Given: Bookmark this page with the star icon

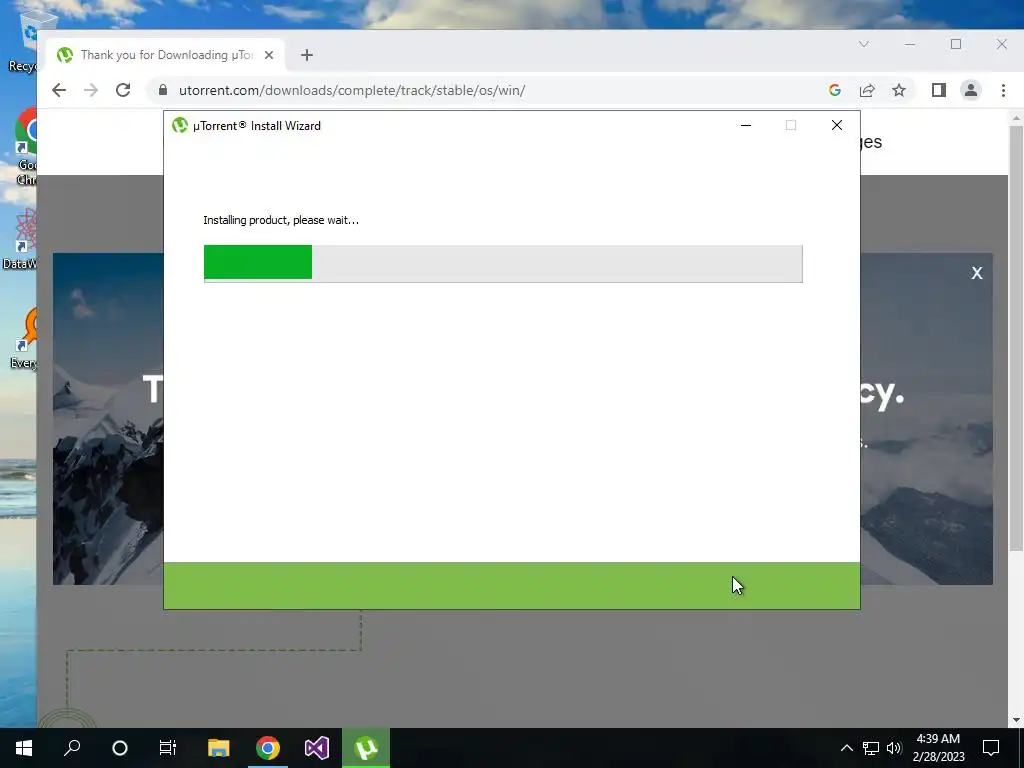Looking at the screenshot, I should click(899, 90).
